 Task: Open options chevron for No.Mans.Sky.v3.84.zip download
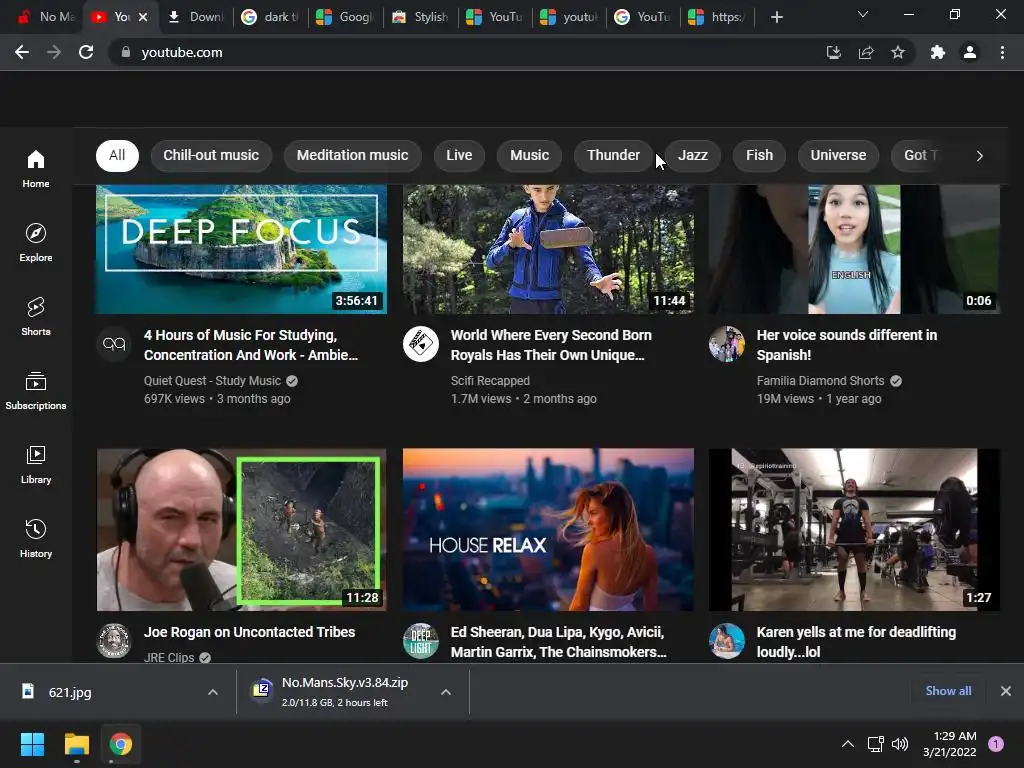coord(446,692)
